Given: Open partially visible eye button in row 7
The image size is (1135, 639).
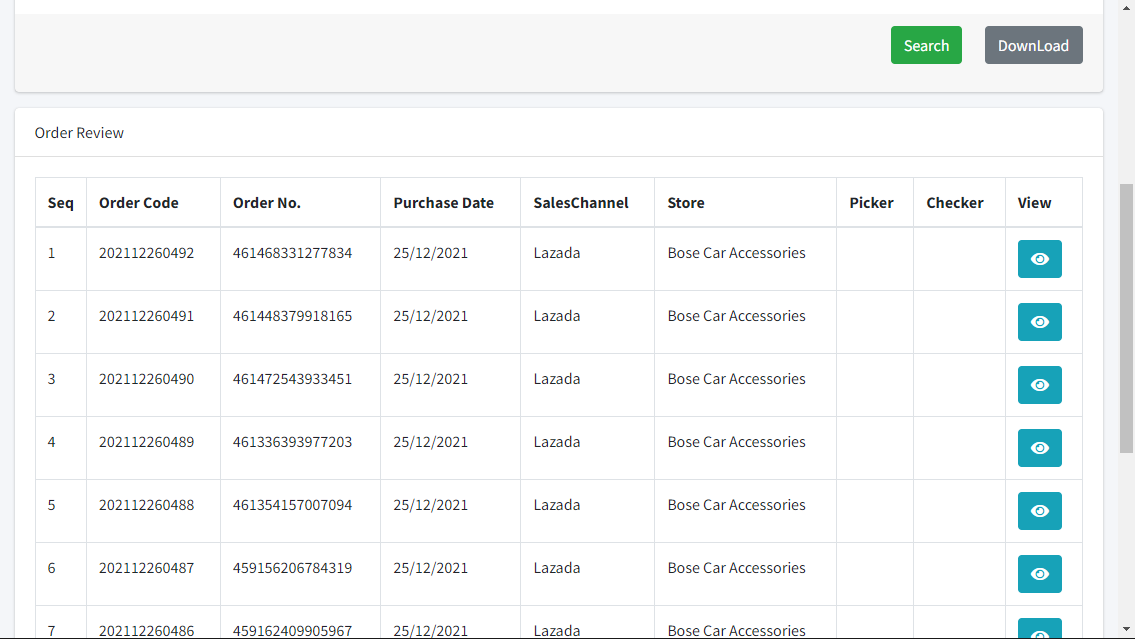Looking at the screenshot, I should tap(1039, 628).
